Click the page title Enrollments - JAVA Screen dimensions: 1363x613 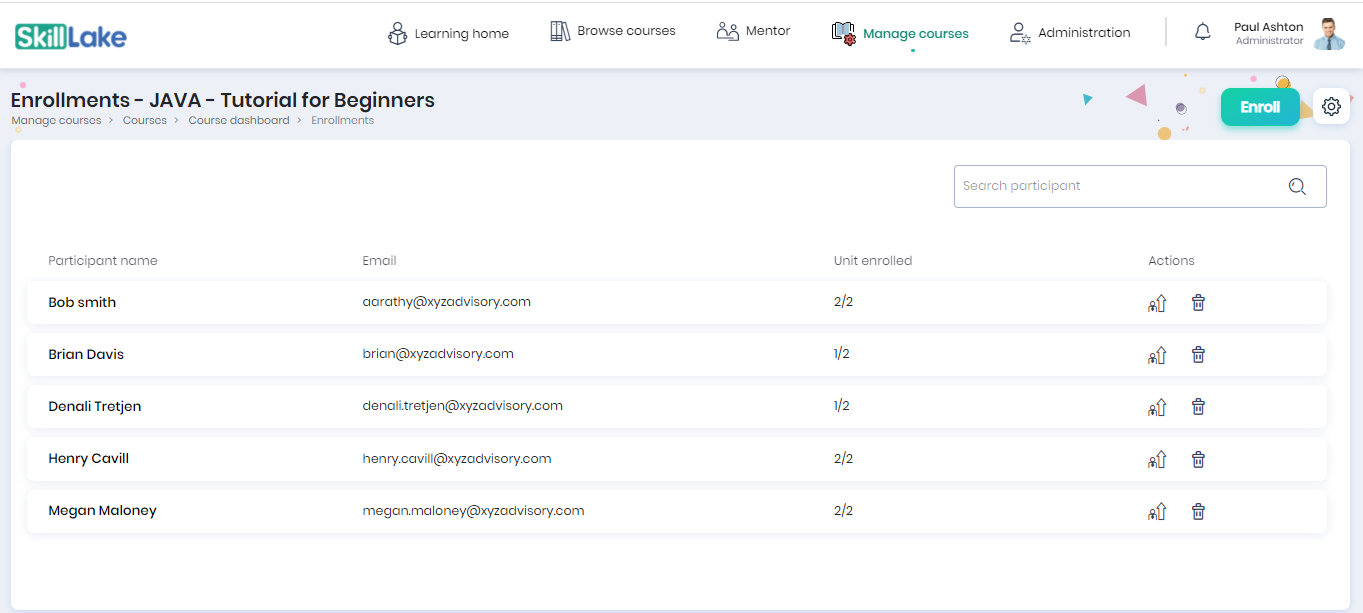(x=223, y=100)
